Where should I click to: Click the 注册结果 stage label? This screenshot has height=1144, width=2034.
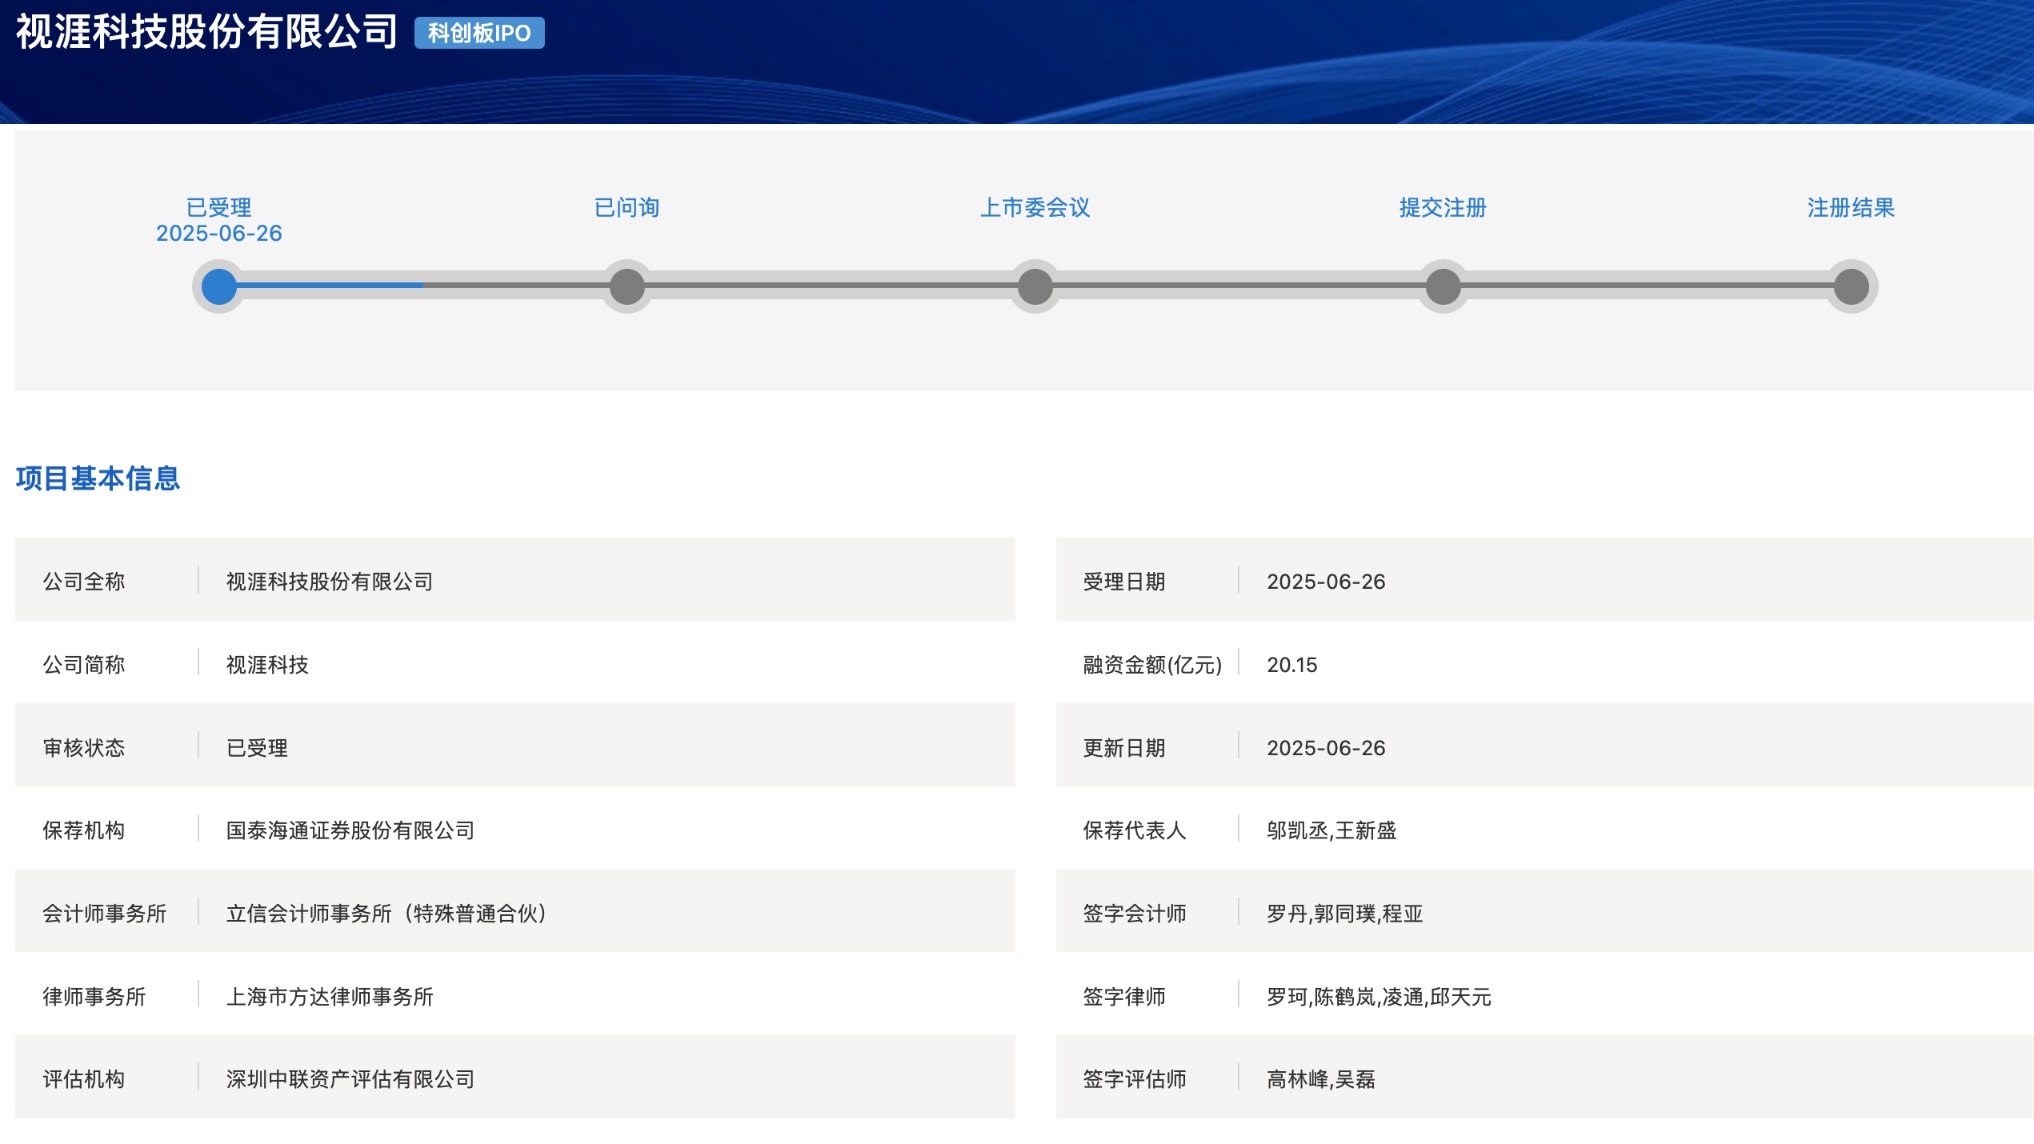click(1851, 207)
